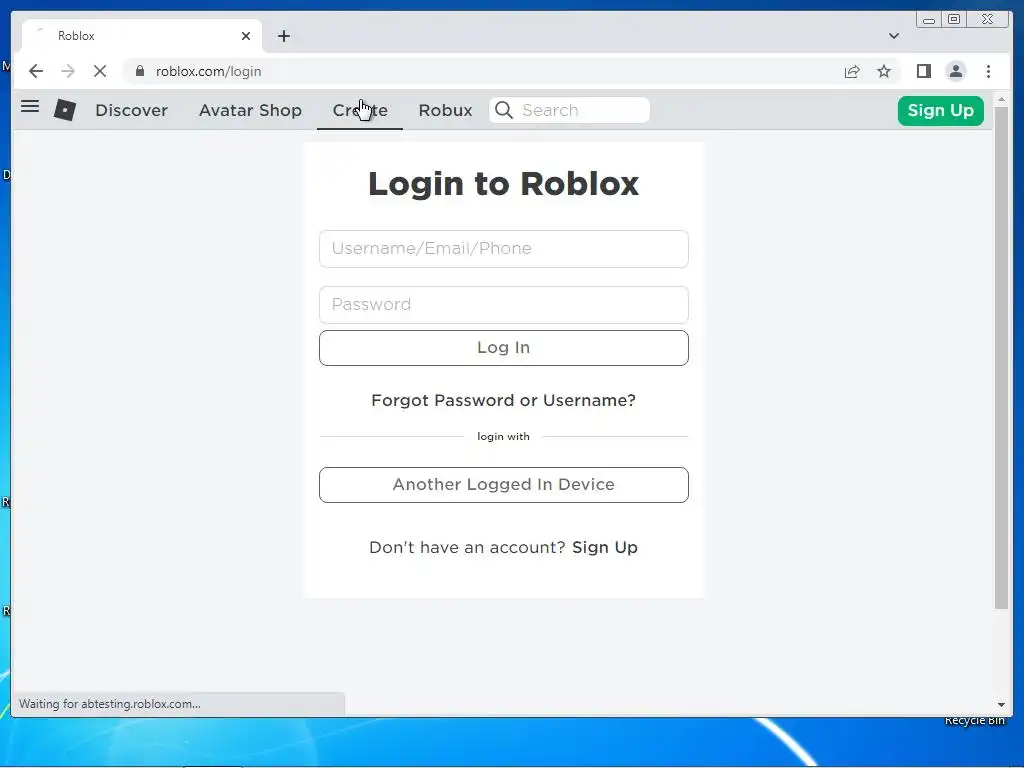Screen dimensions: 1024x768
Task: Focus the Username/Email/Phone field
Action: click(x=504, y=249)
